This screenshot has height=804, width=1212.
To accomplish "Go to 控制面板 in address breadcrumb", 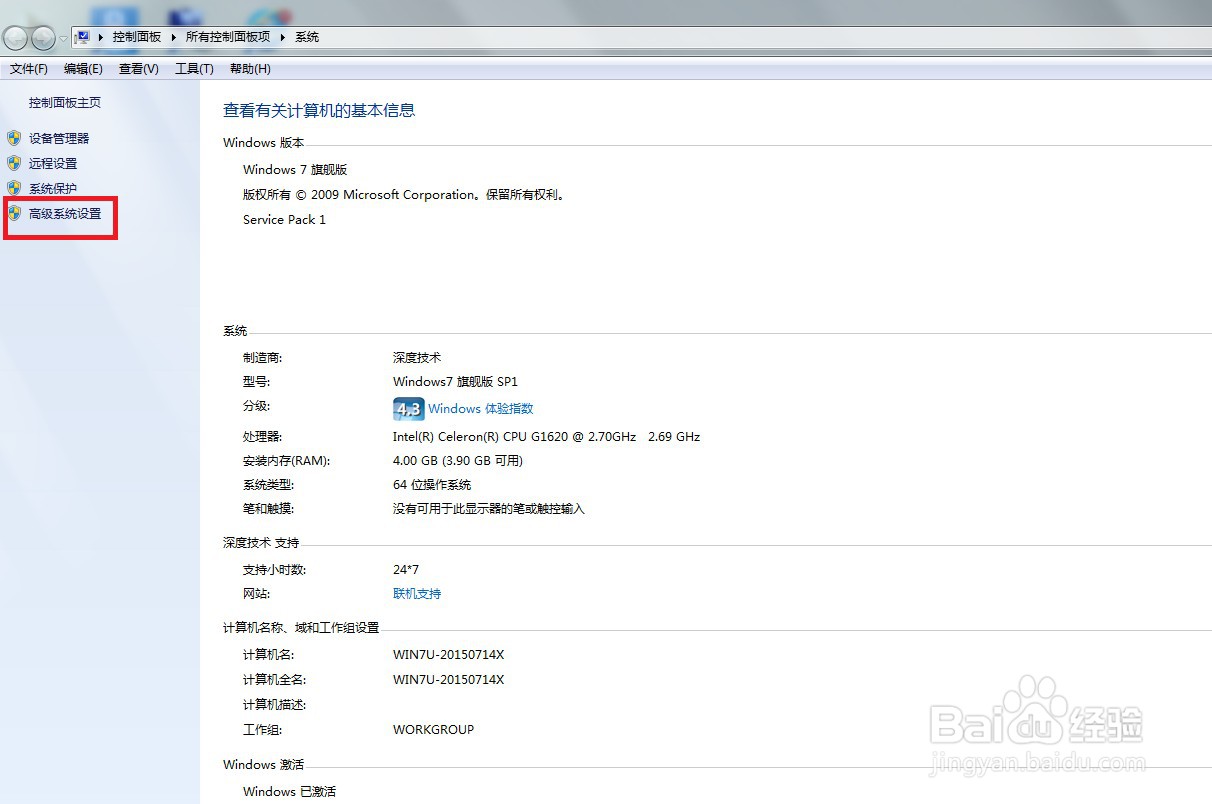I will (137, 37).
